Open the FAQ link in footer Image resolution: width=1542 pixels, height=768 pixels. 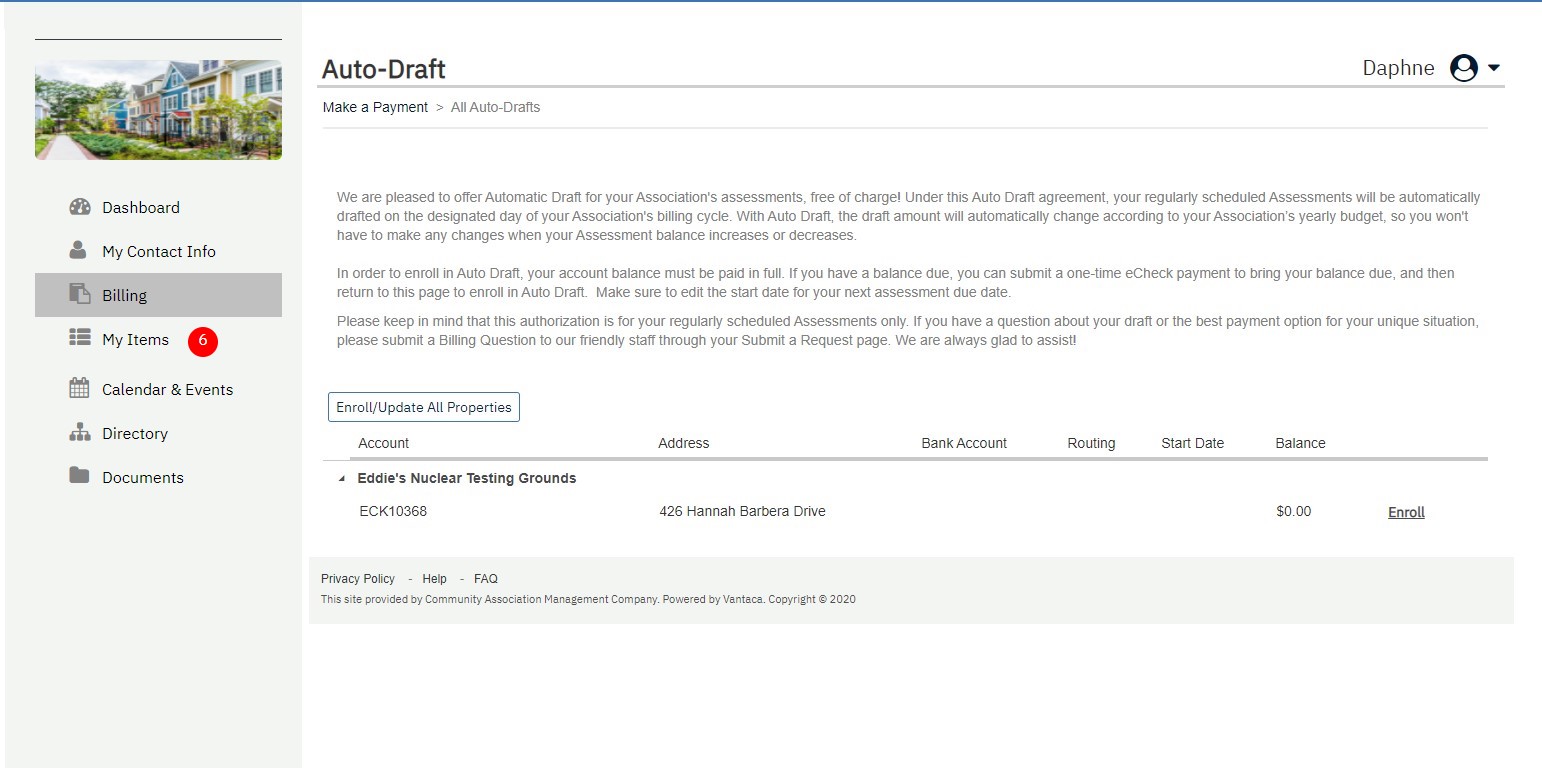[x=486, y=579]
